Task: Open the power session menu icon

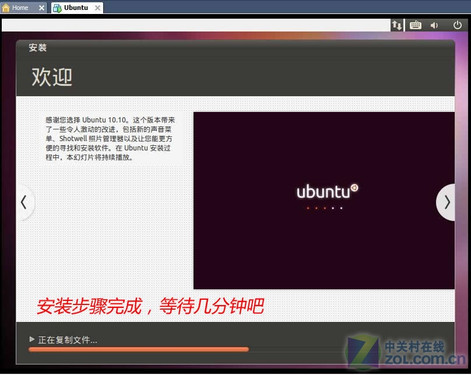Action: (457, 25)
